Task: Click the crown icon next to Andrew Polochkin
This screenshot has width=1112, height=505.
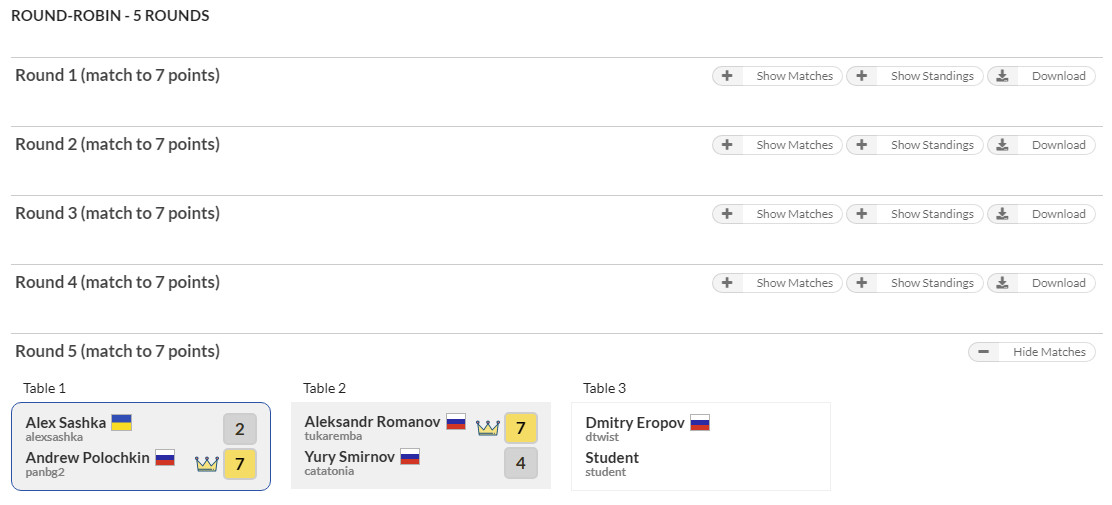Action: [x=206, y=464]
